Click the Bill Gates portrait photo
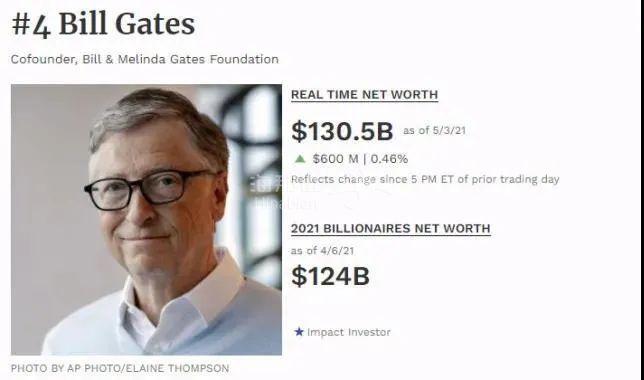The image size is (644, 380). (146, 220)
